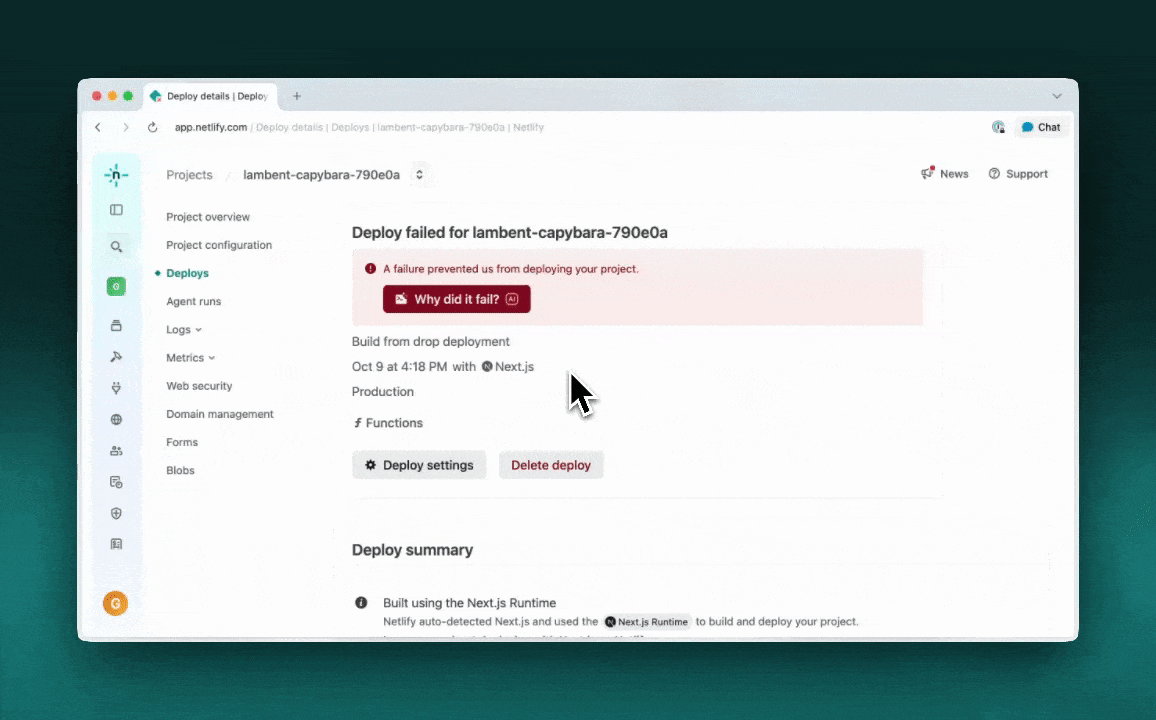
Task: Open the News link
Action: [954, 174]
